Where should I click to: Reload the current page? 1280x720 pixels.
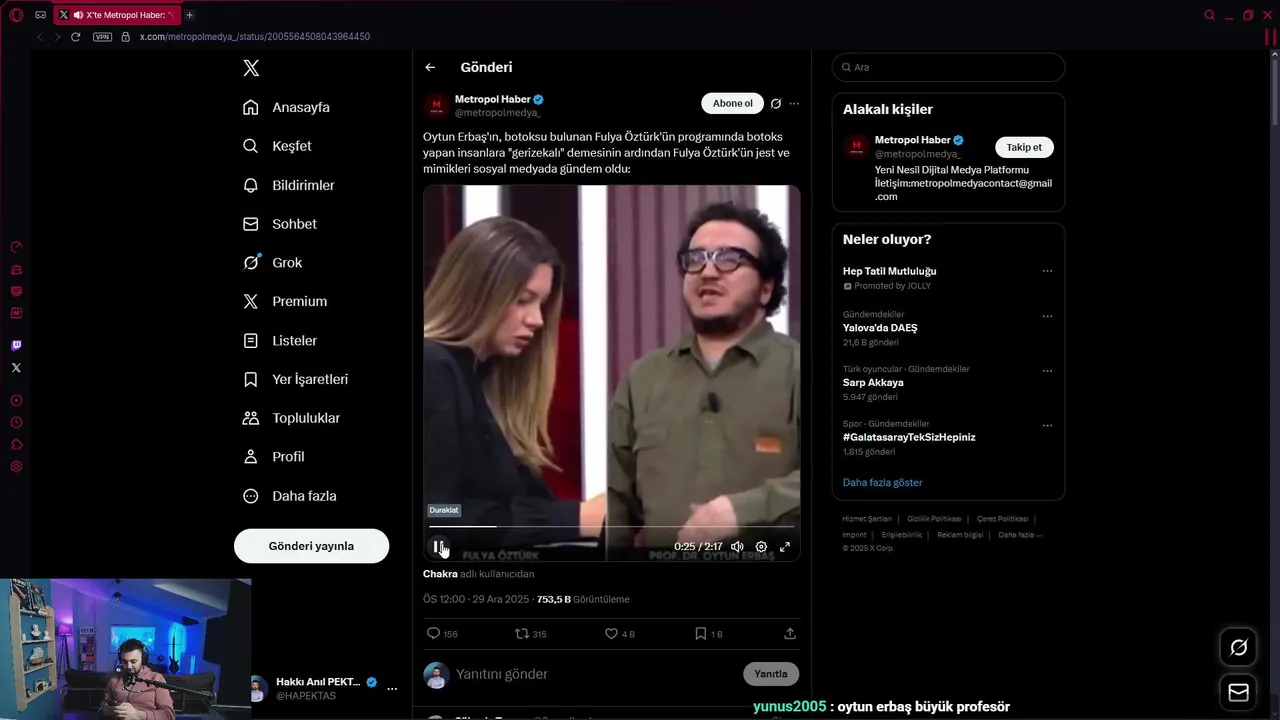75,37
